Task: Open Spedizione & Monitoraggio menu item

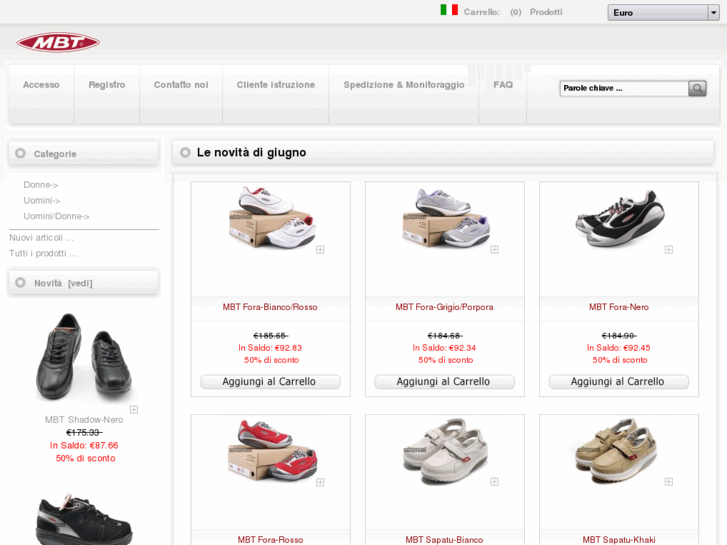Action: (x=404, y=85)
